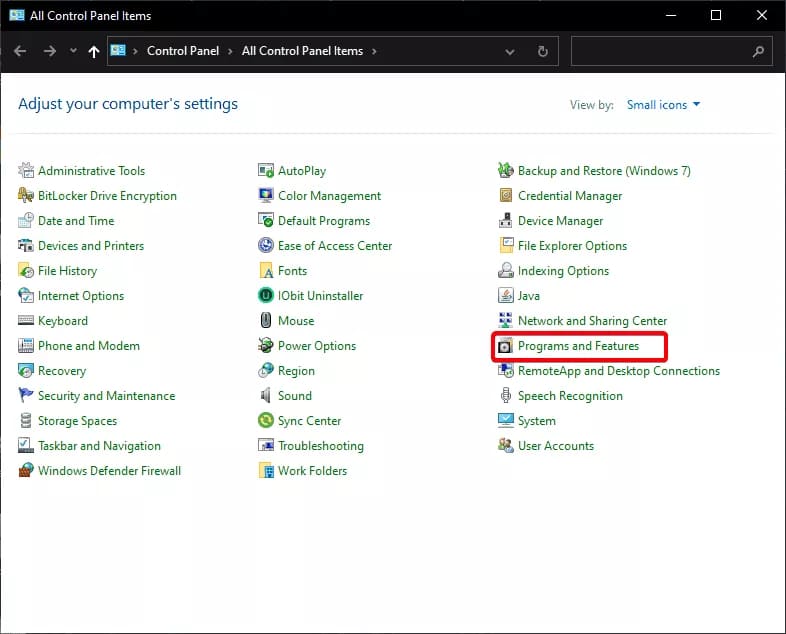Open the Sound speaker icon
This screenshot has height=634, width=786.
266,395
